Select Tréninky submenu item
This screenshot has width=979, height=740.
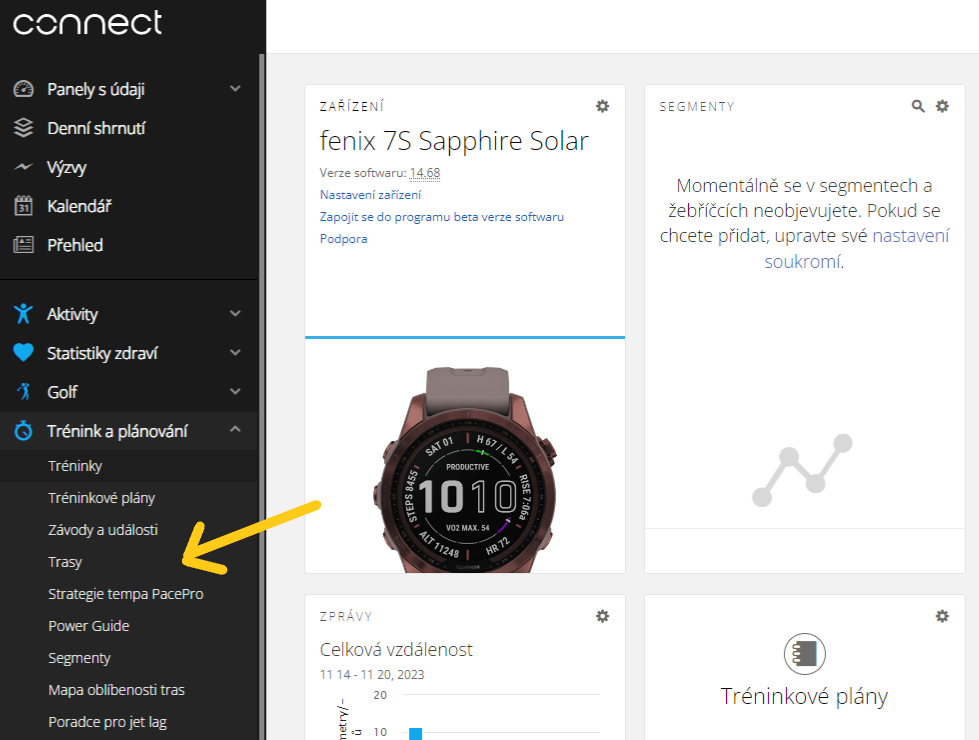75,466
